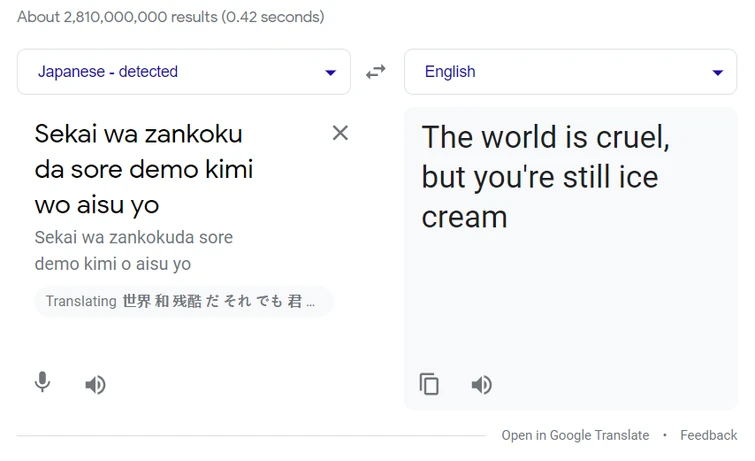Swap source and target languages
This screenshot has height=461, width=755.
coord(376,72)
